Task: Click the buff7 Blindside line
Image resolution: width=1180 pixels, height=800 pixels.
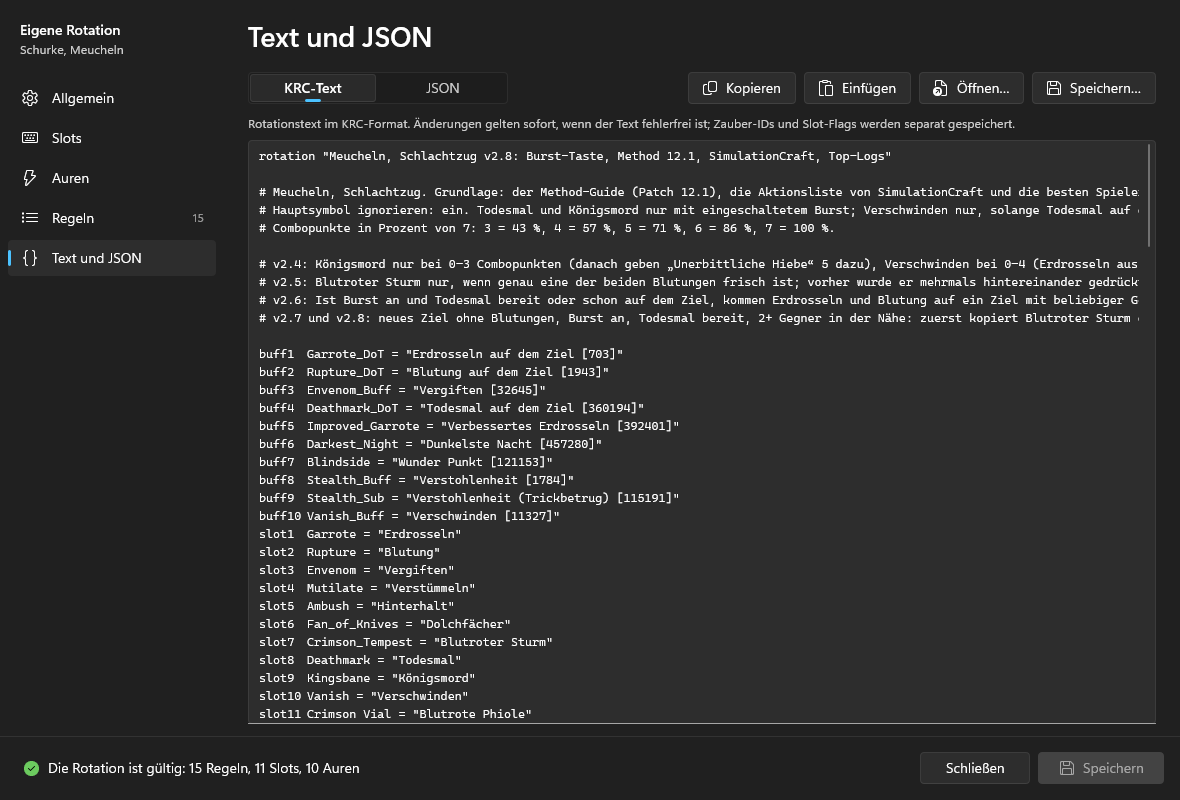Action: point(406,461)
